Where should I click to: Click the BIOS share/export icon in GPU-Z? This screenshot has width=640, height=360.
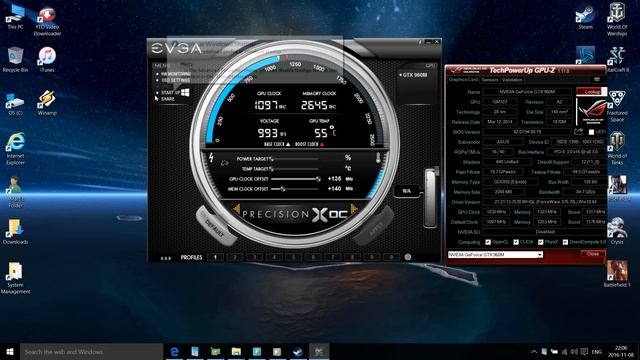click(578, 131)
